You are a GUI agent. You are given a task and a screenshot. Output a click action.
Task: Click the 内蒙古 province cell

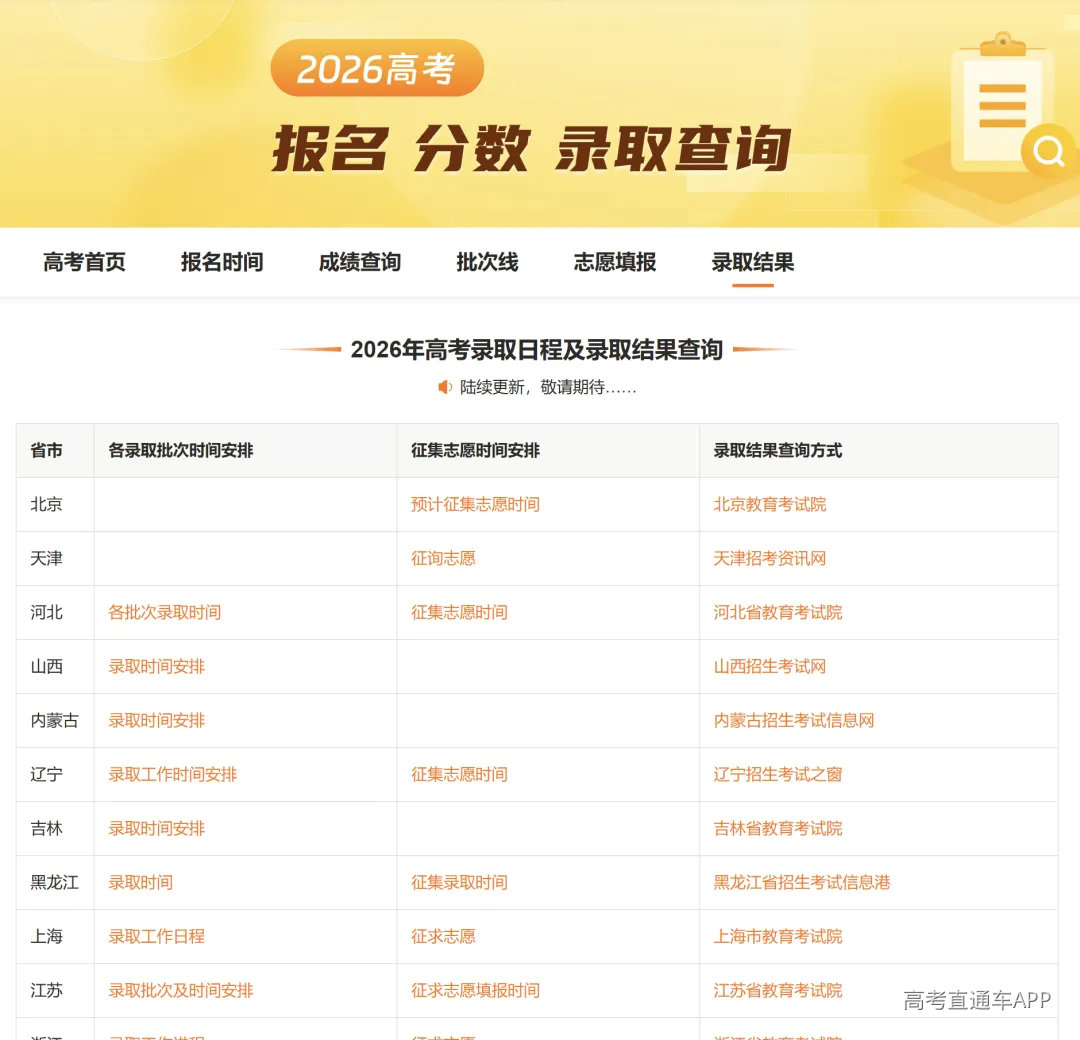click(54, 720)
